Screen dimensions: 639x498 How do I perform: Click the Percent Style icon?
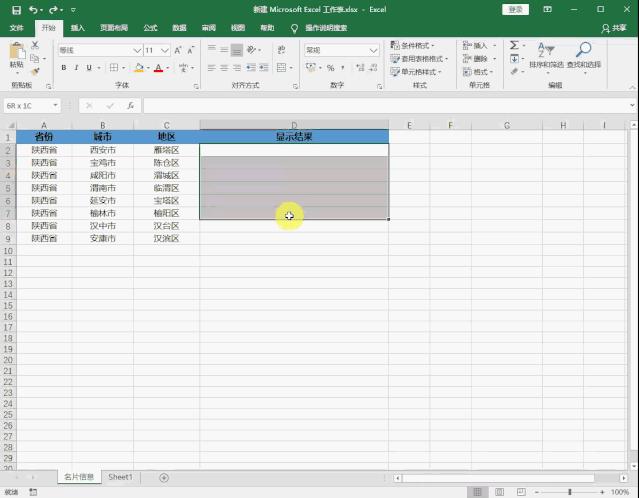(x=331, y=68)
